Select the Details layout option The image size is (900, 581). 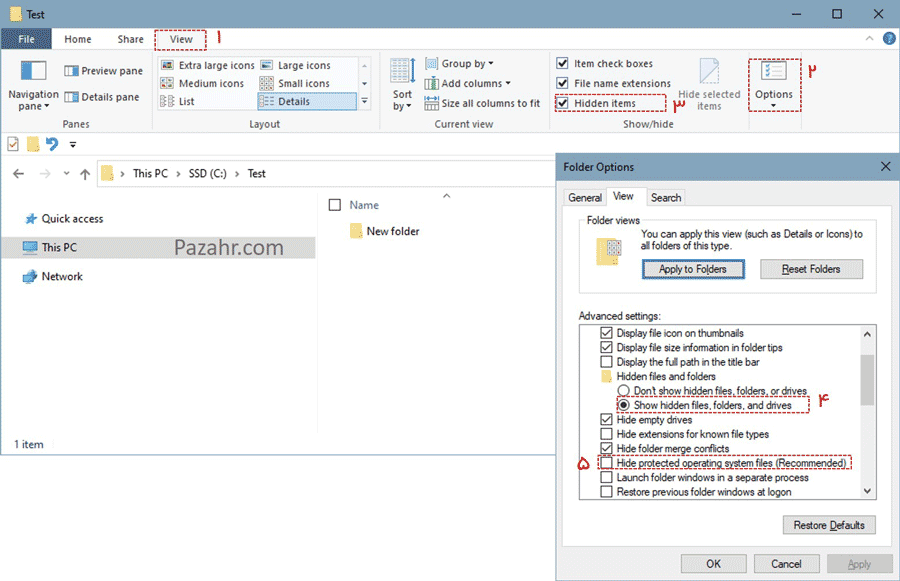click(x=307, y=102)
